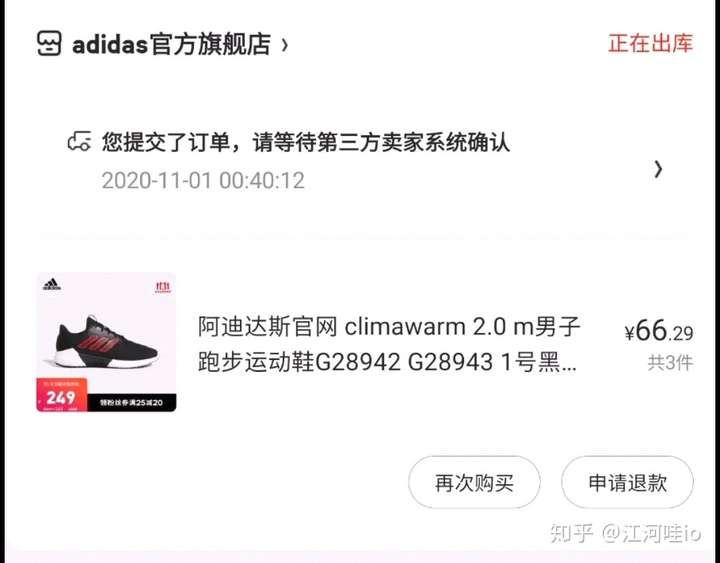Click the 再次购买 button
This screenshot has width=720, height=563.
474,483
